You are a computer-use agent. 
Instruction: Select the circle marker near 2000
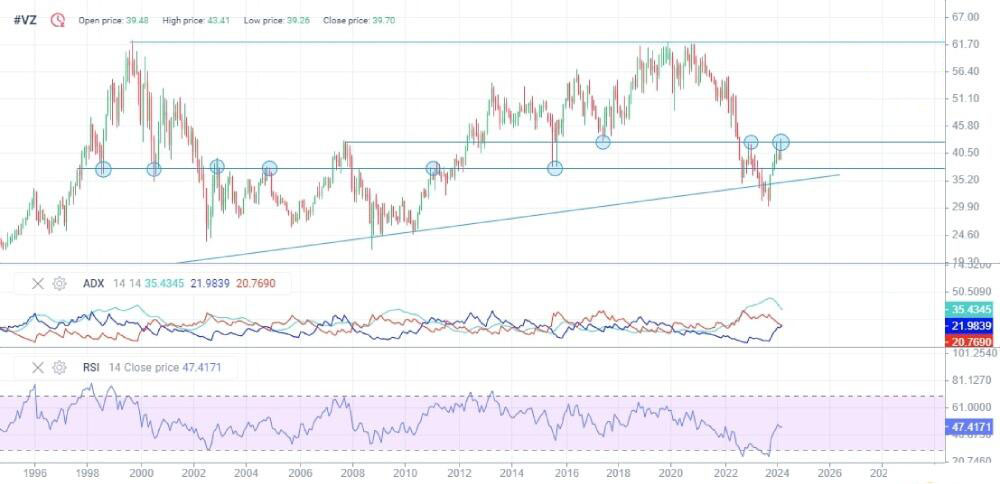click(154, 169)
